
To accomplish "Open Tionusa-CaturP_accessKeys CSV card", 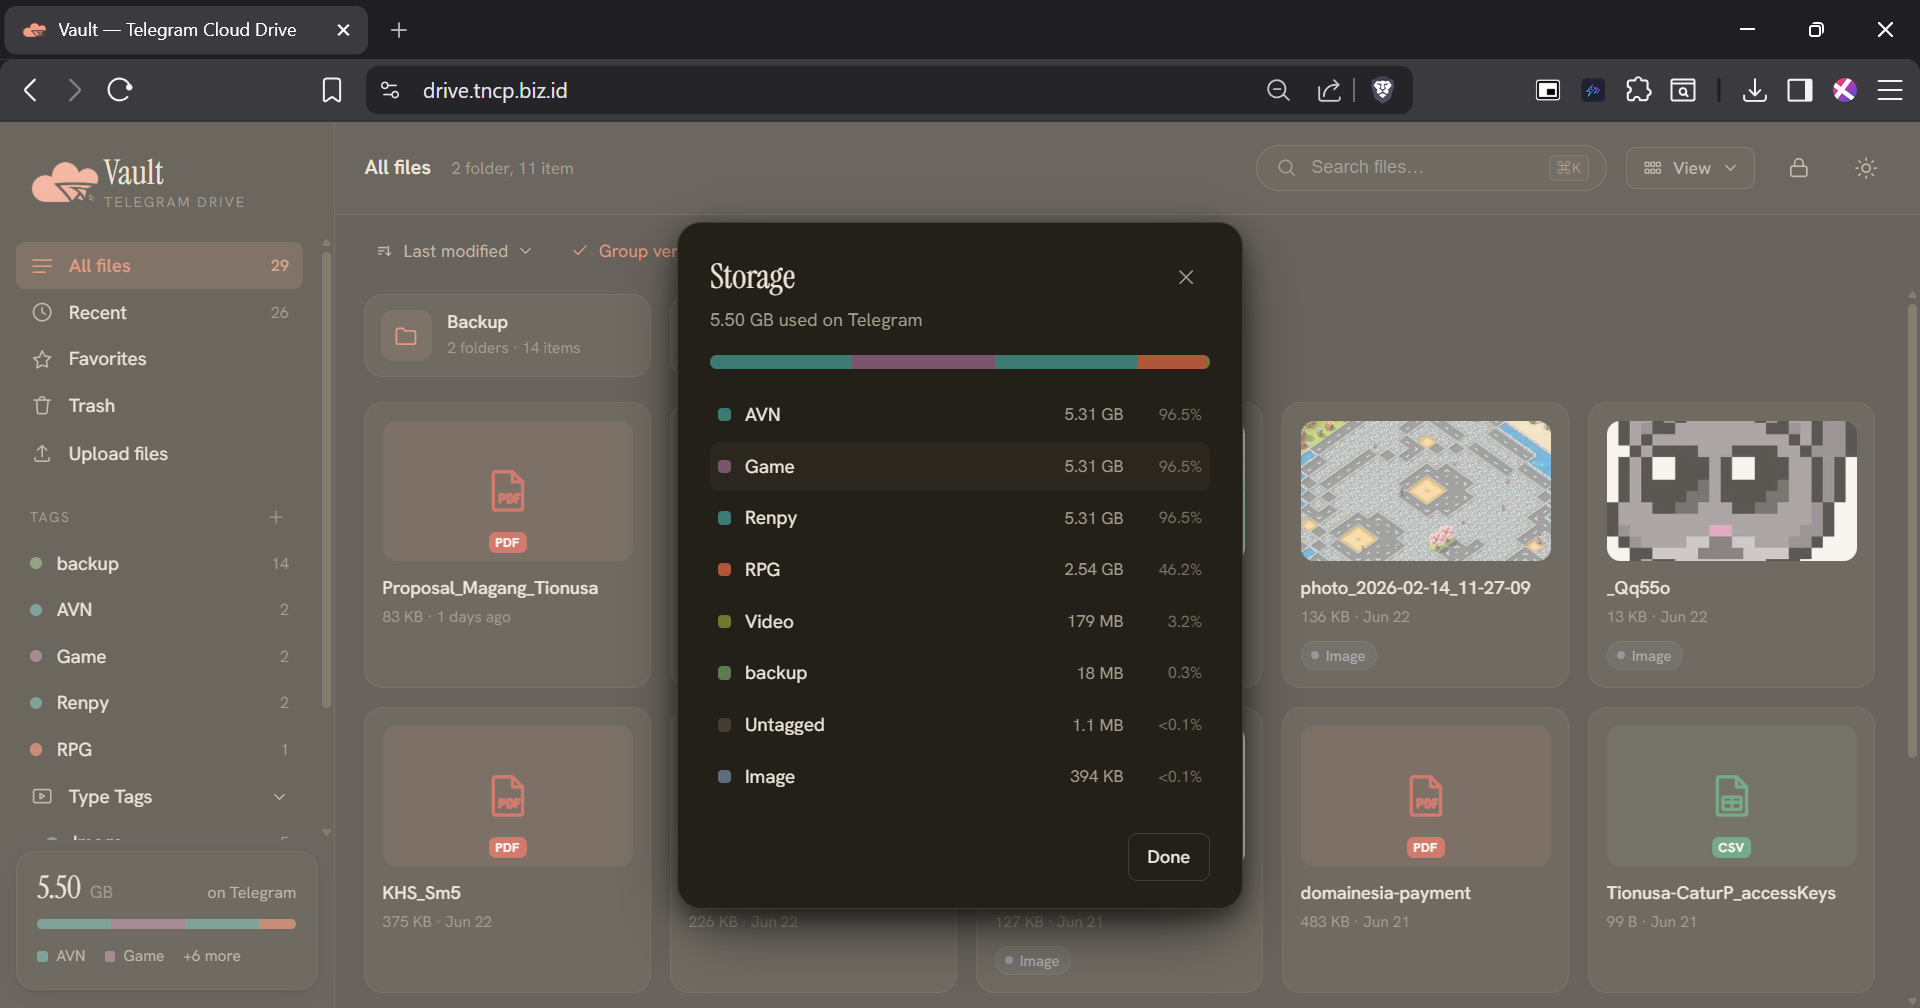I will click(1732, 850).
